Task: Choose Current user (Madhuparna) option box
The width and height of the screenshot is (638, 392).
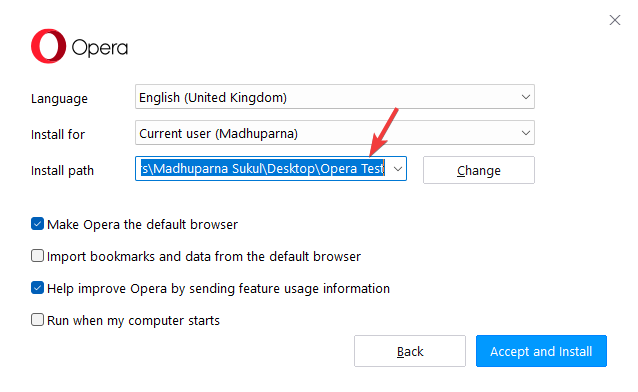Action: click(334, 133)
